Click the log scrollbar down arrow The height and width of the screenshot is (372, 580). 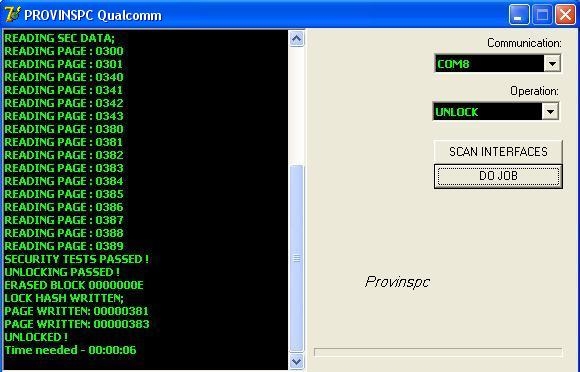pos(296,361)
